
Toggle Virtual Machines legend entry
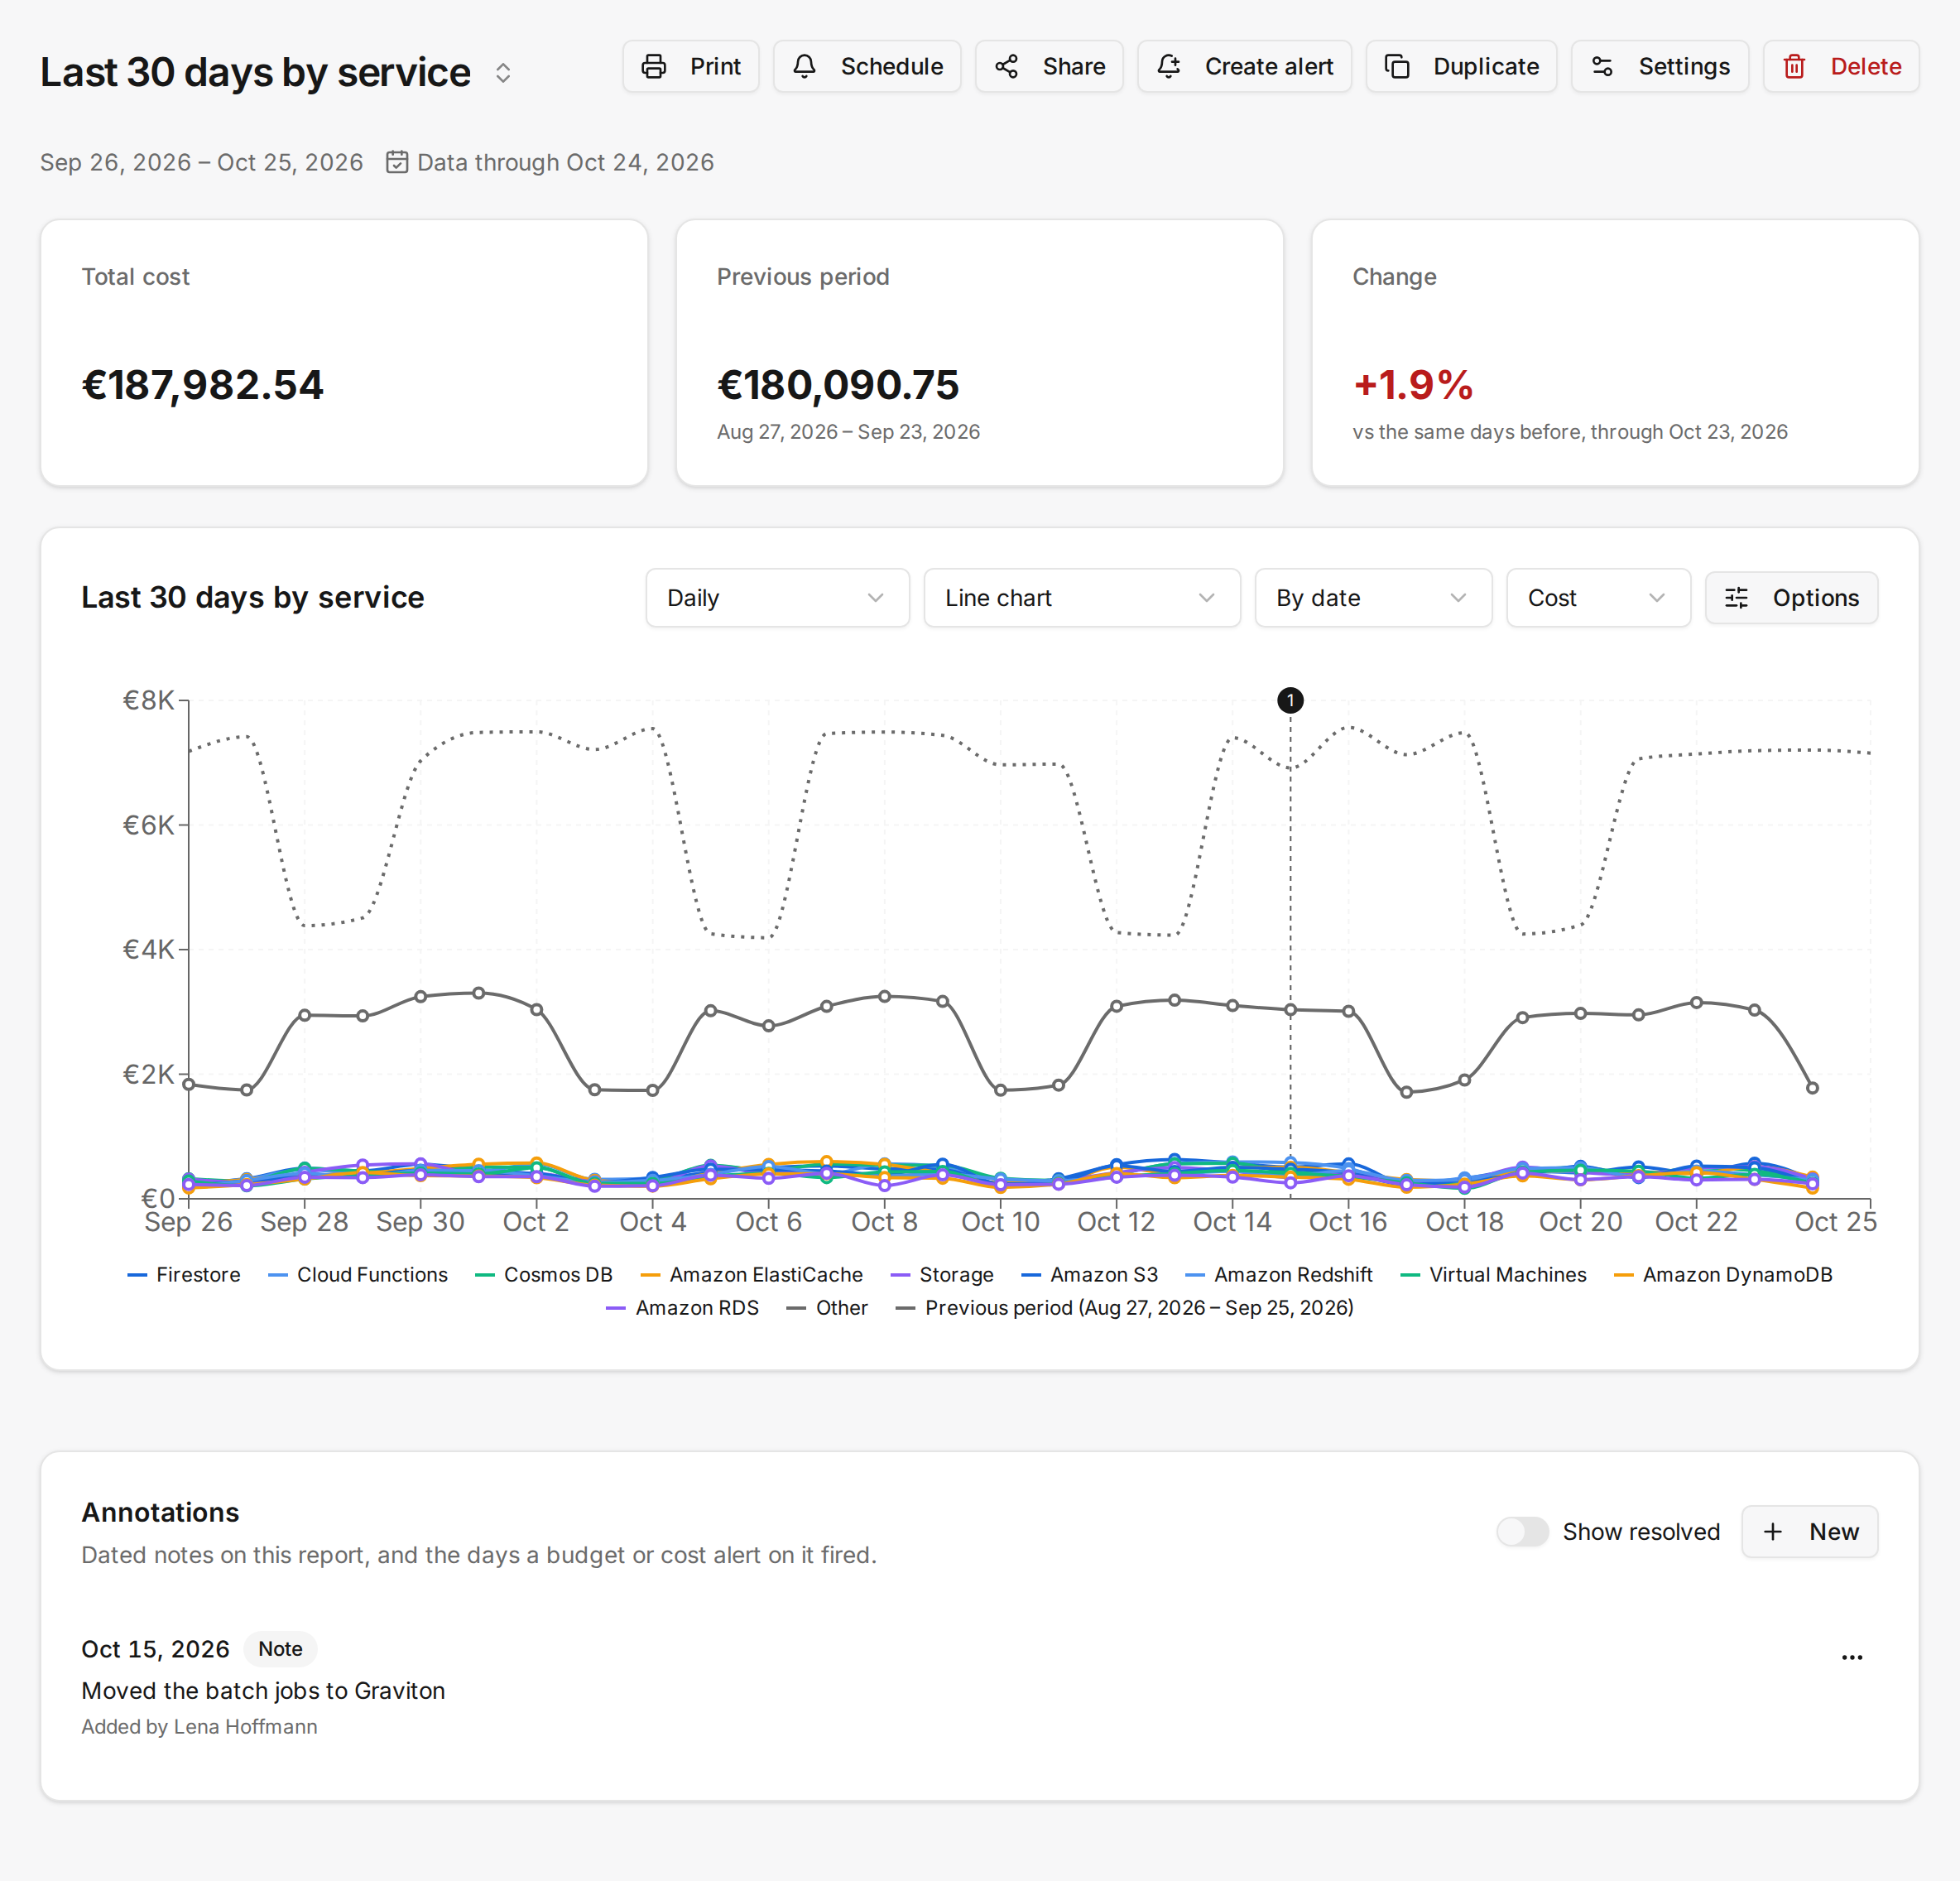[x=1494, y=1274]
